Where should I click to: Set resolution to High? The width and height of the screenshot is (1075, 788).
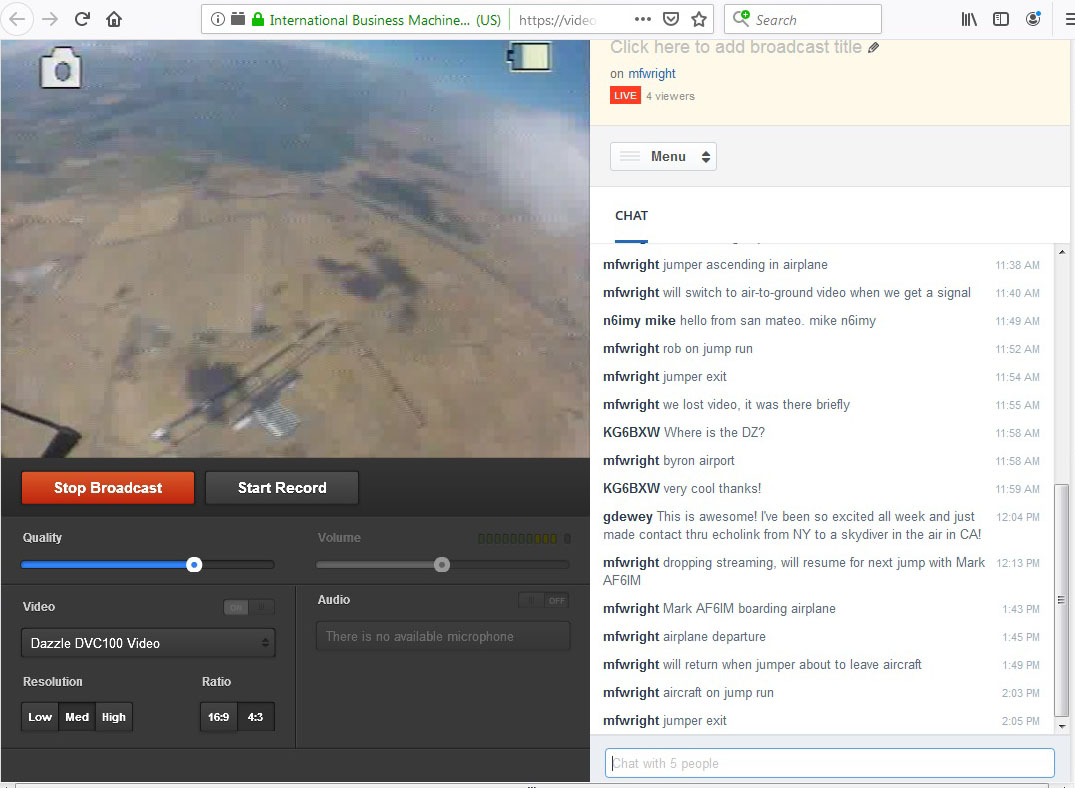click(x=114, y=717)
